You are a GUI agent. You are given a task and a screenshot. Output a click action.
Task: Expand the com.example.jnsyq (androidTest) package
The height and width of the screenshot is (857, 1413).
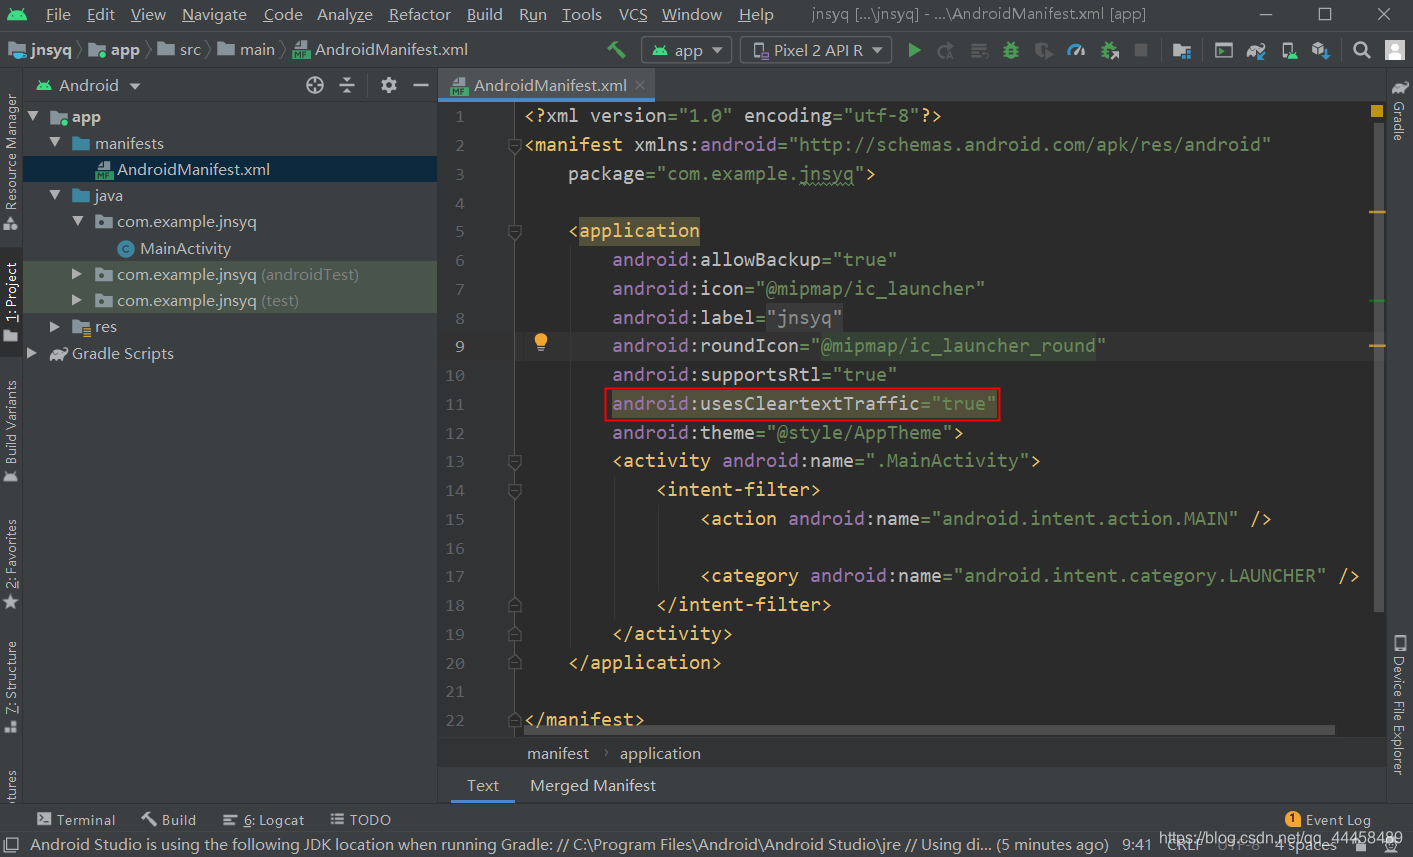coord(77,274)
